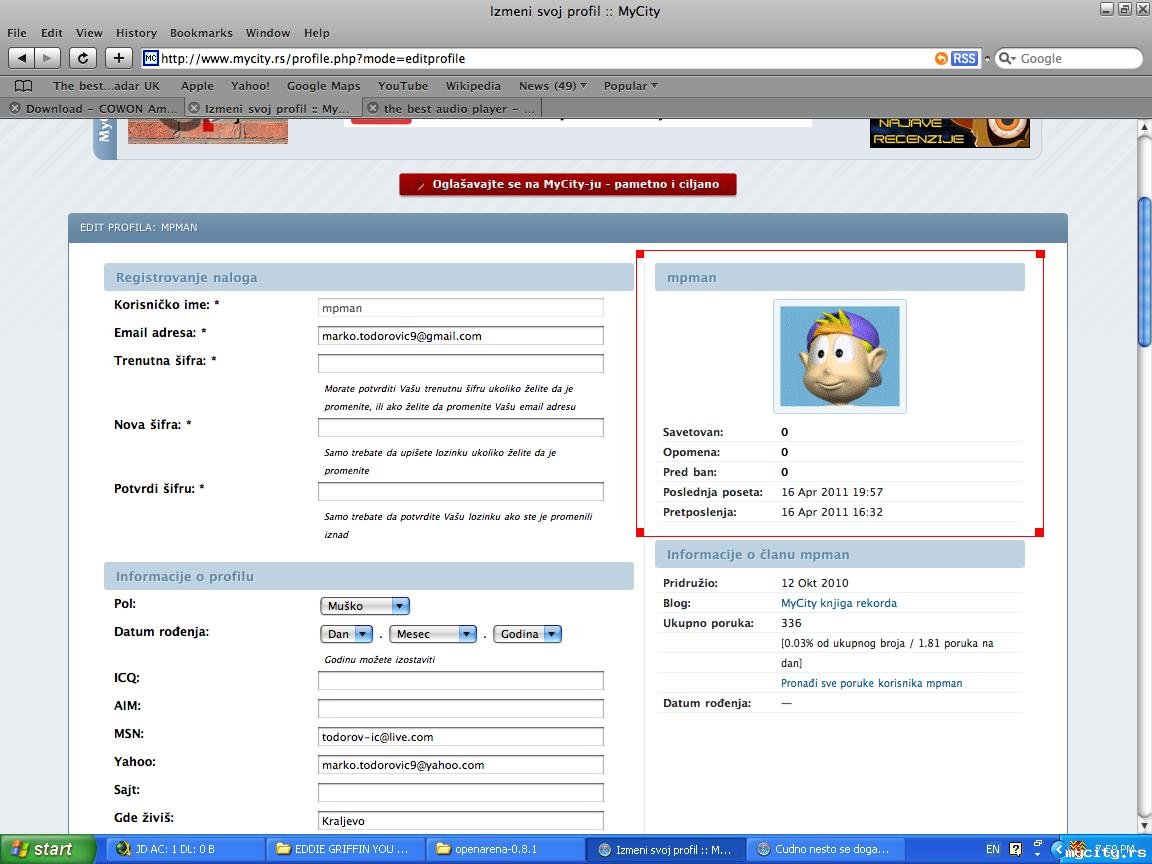Open the Yahoo! bookmark
Viewport: 1152px width, 864px height.
point(250,86)
